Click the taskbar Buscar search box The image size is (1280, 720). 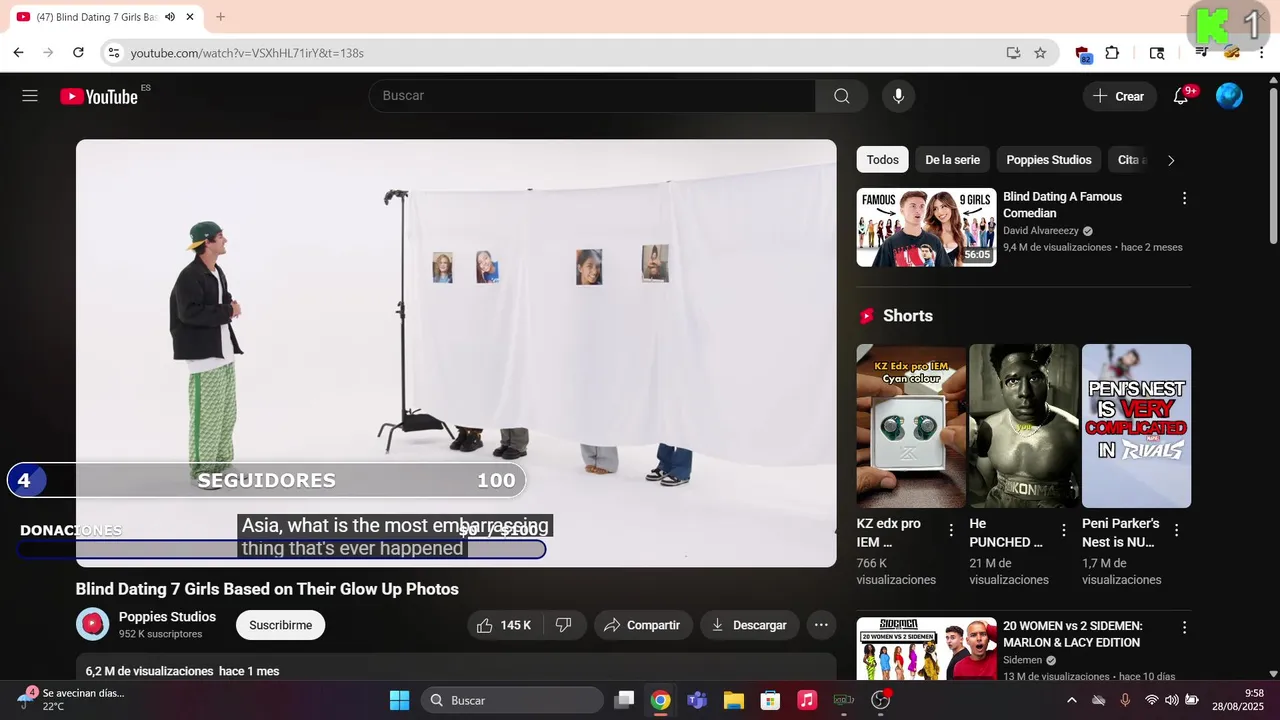(512, 700)
